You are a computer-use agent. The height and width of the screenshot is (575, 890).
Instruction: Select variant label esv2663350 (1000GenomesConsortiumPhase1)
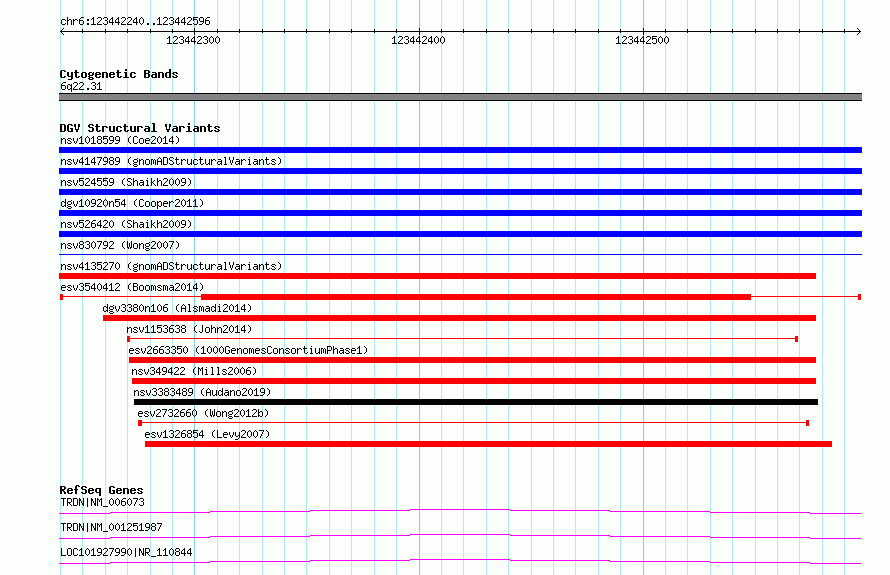248,350
